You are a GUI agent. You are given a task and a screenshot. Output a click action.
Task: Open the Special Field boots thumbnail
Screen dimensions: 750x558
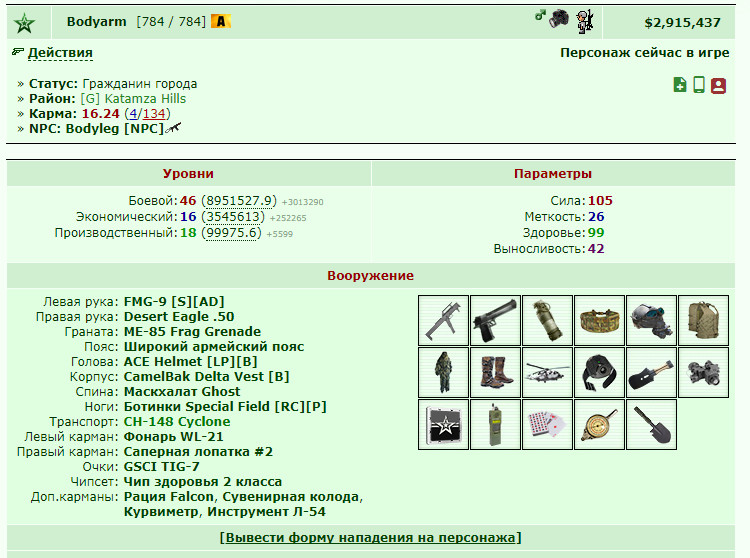click(496, 372)
